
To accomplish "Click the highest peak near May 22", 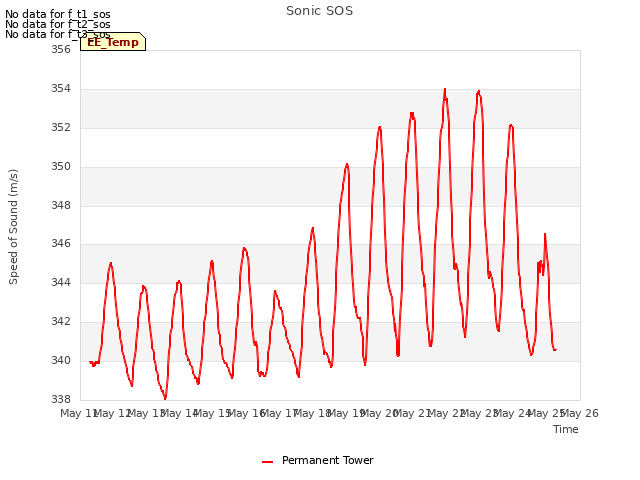I will coord(445,89).
